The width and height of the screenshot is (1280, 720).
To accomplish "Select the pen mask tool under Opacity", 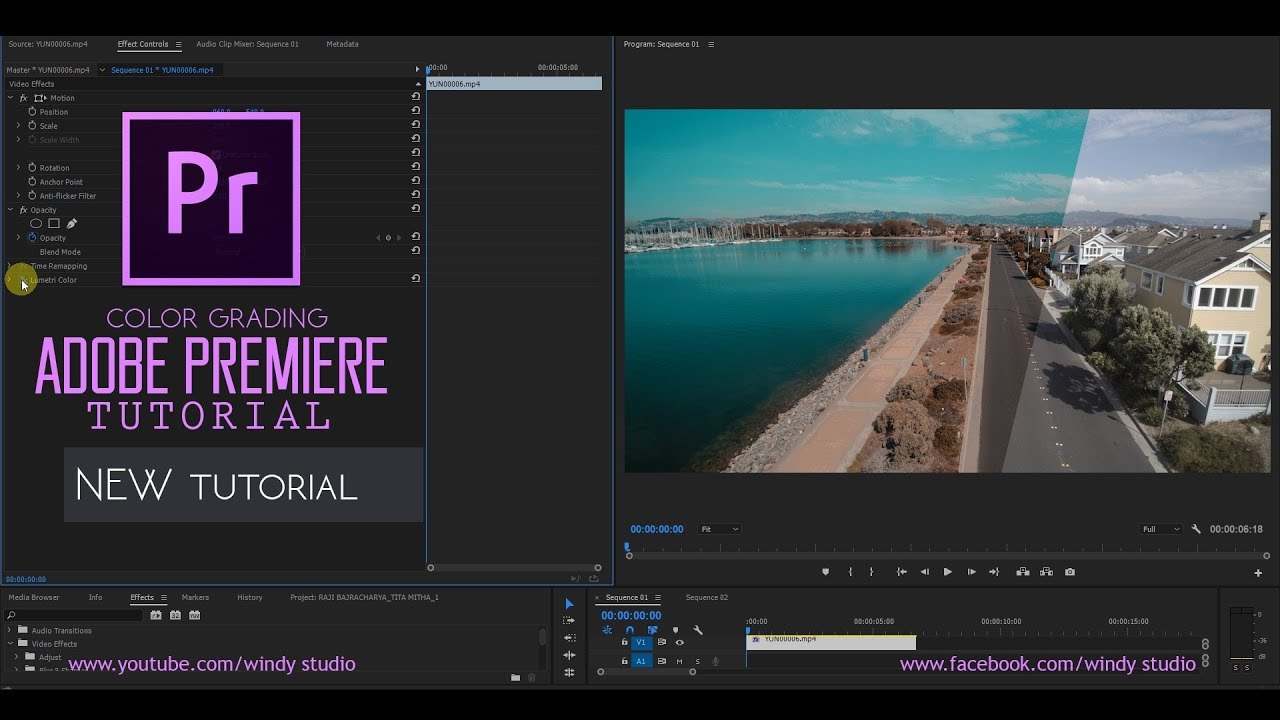I will point(72,224).
